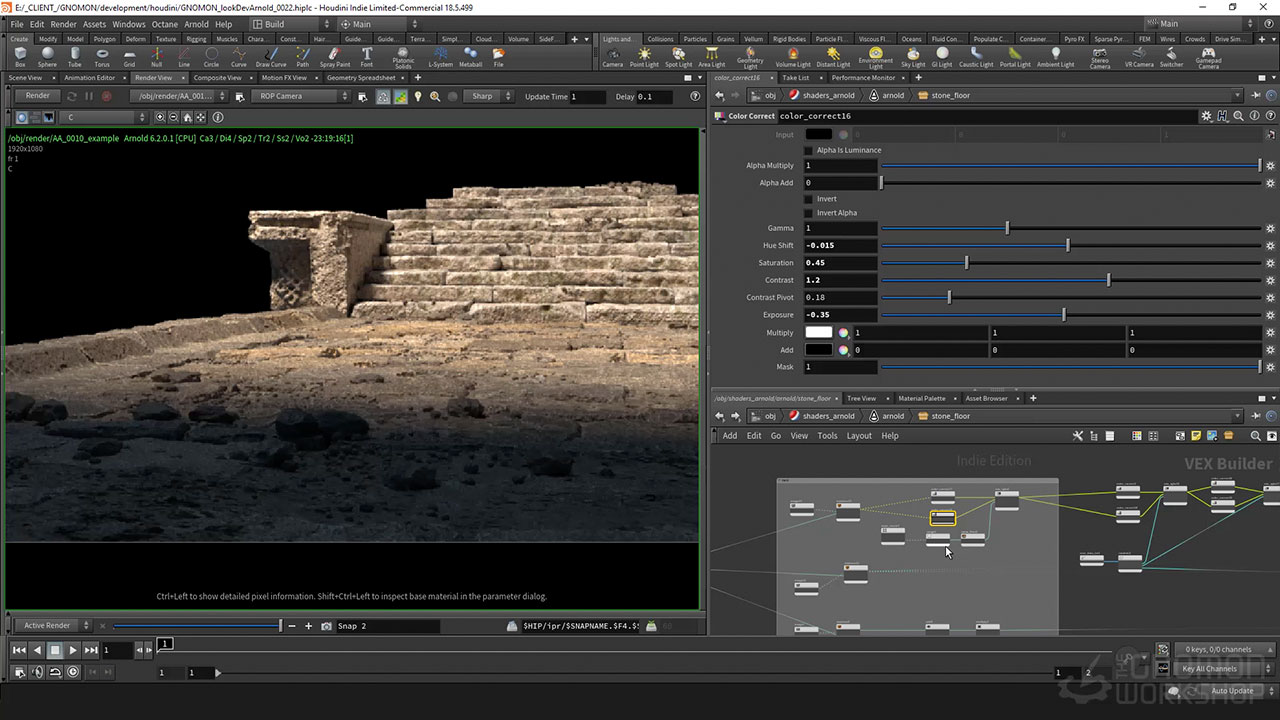Play the timeline forward

click(x=73, y=650)
